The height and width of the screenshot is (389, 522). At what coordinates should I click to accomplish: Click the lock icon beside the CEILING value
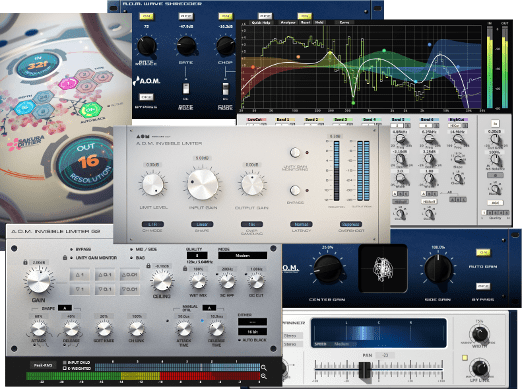point(148,266)
